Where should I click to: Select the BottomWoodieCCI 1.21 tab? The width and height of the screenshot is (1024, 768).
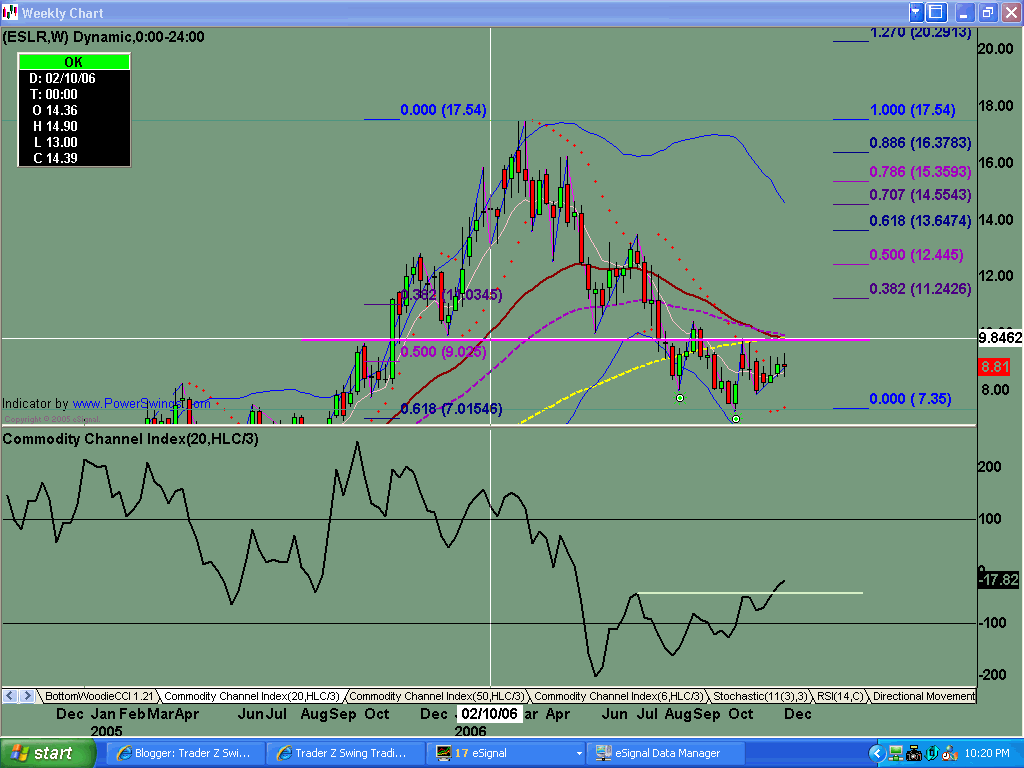pos(98,696)
